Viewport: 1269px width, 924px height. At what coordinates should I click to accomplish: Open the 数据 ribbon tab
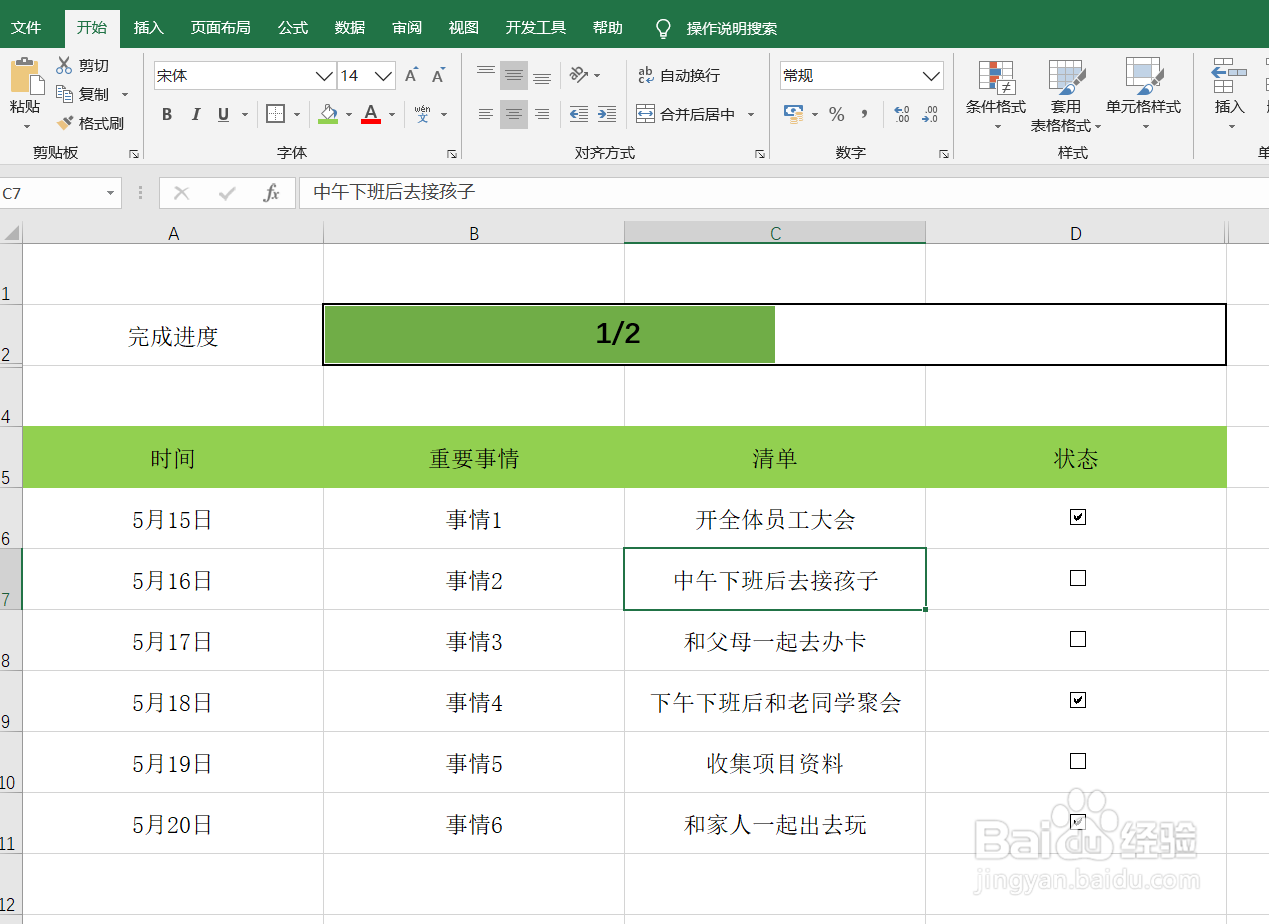[x=349, y=27]
